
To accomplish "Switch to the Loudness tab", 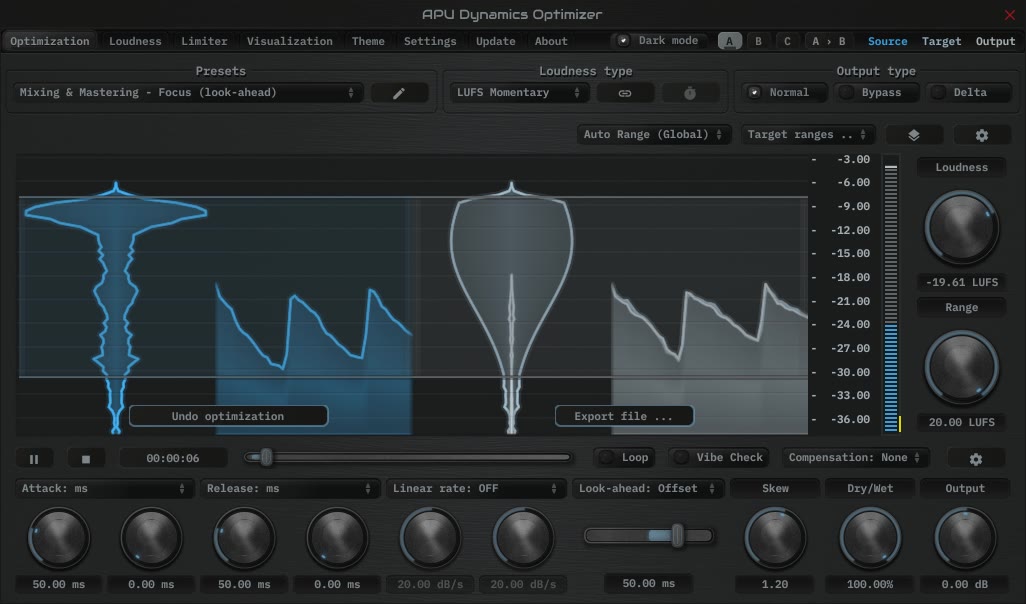I will [x=135, y=41].
